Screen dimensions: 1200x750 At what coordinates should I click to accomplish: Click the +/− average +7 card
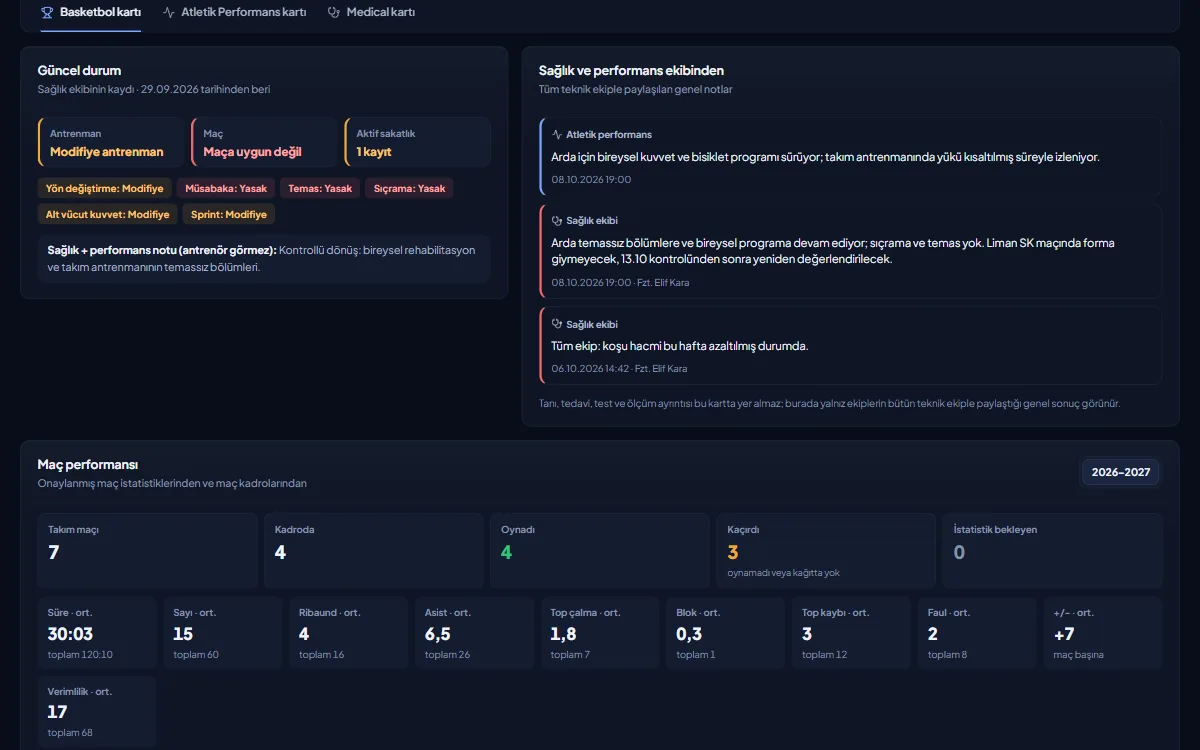point(1103,633)
